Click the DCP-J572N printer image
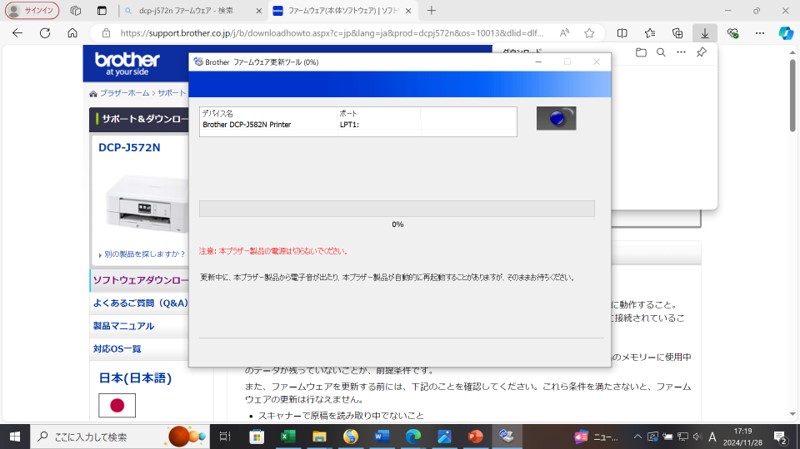800x449 pixels. click(145, 203)
